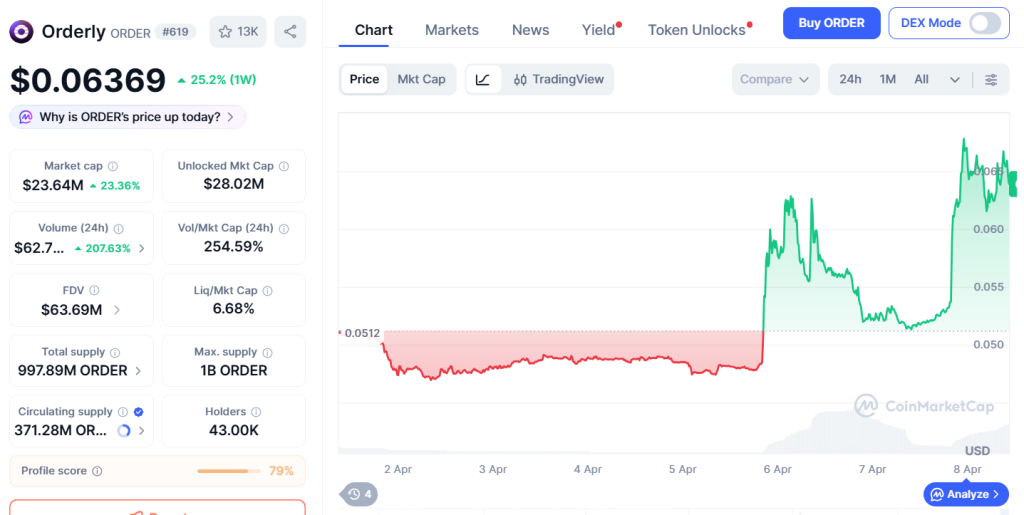Screen dimensions: 1024x515
Task: Open the Token Unlocks tab
Action: point(697,30)
